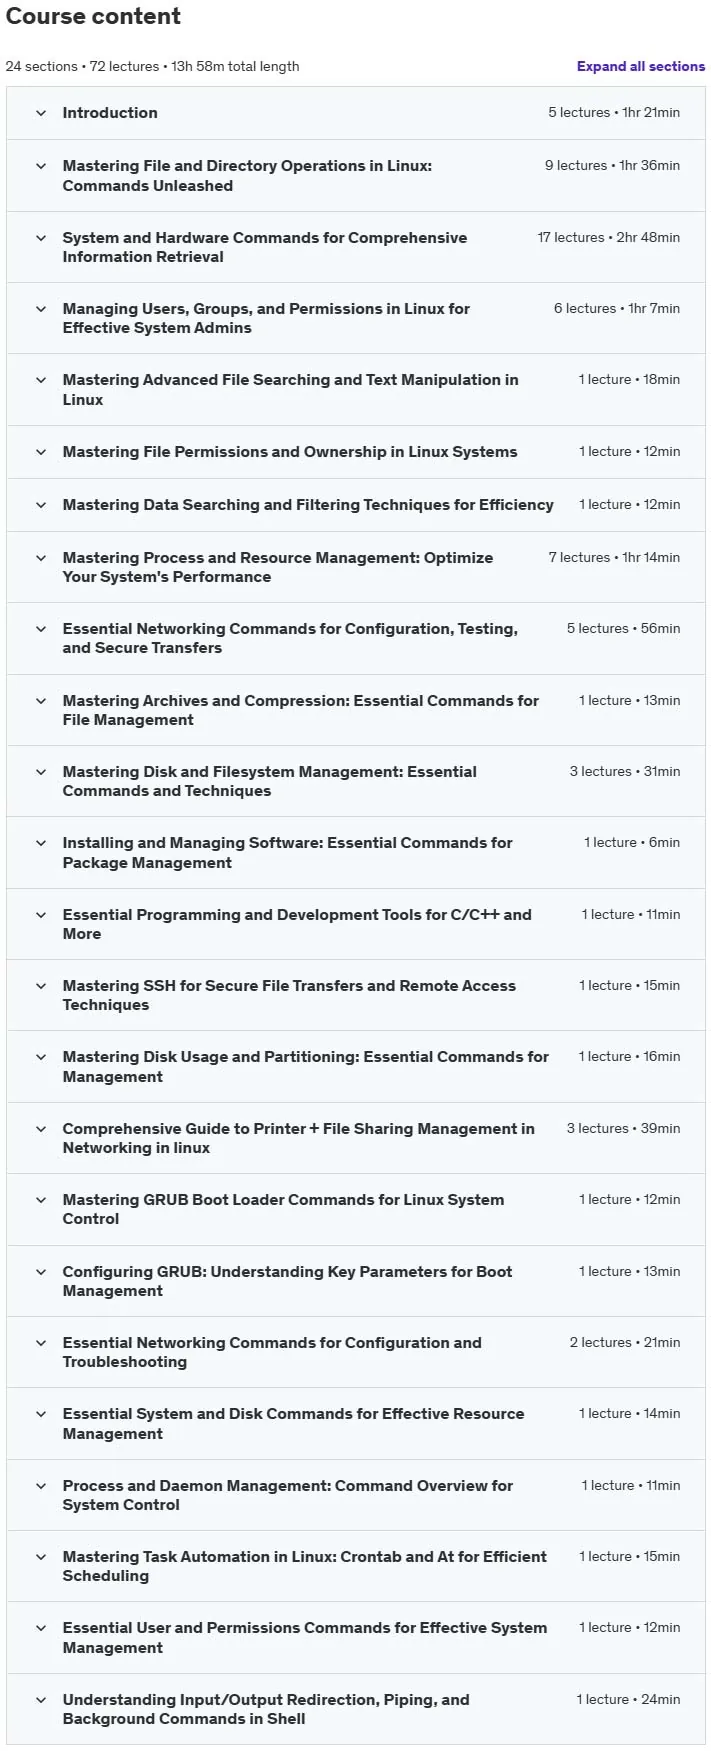Expand the Introduction section chevron
Screen dimensions: 711x1751
tap(41, 113)
